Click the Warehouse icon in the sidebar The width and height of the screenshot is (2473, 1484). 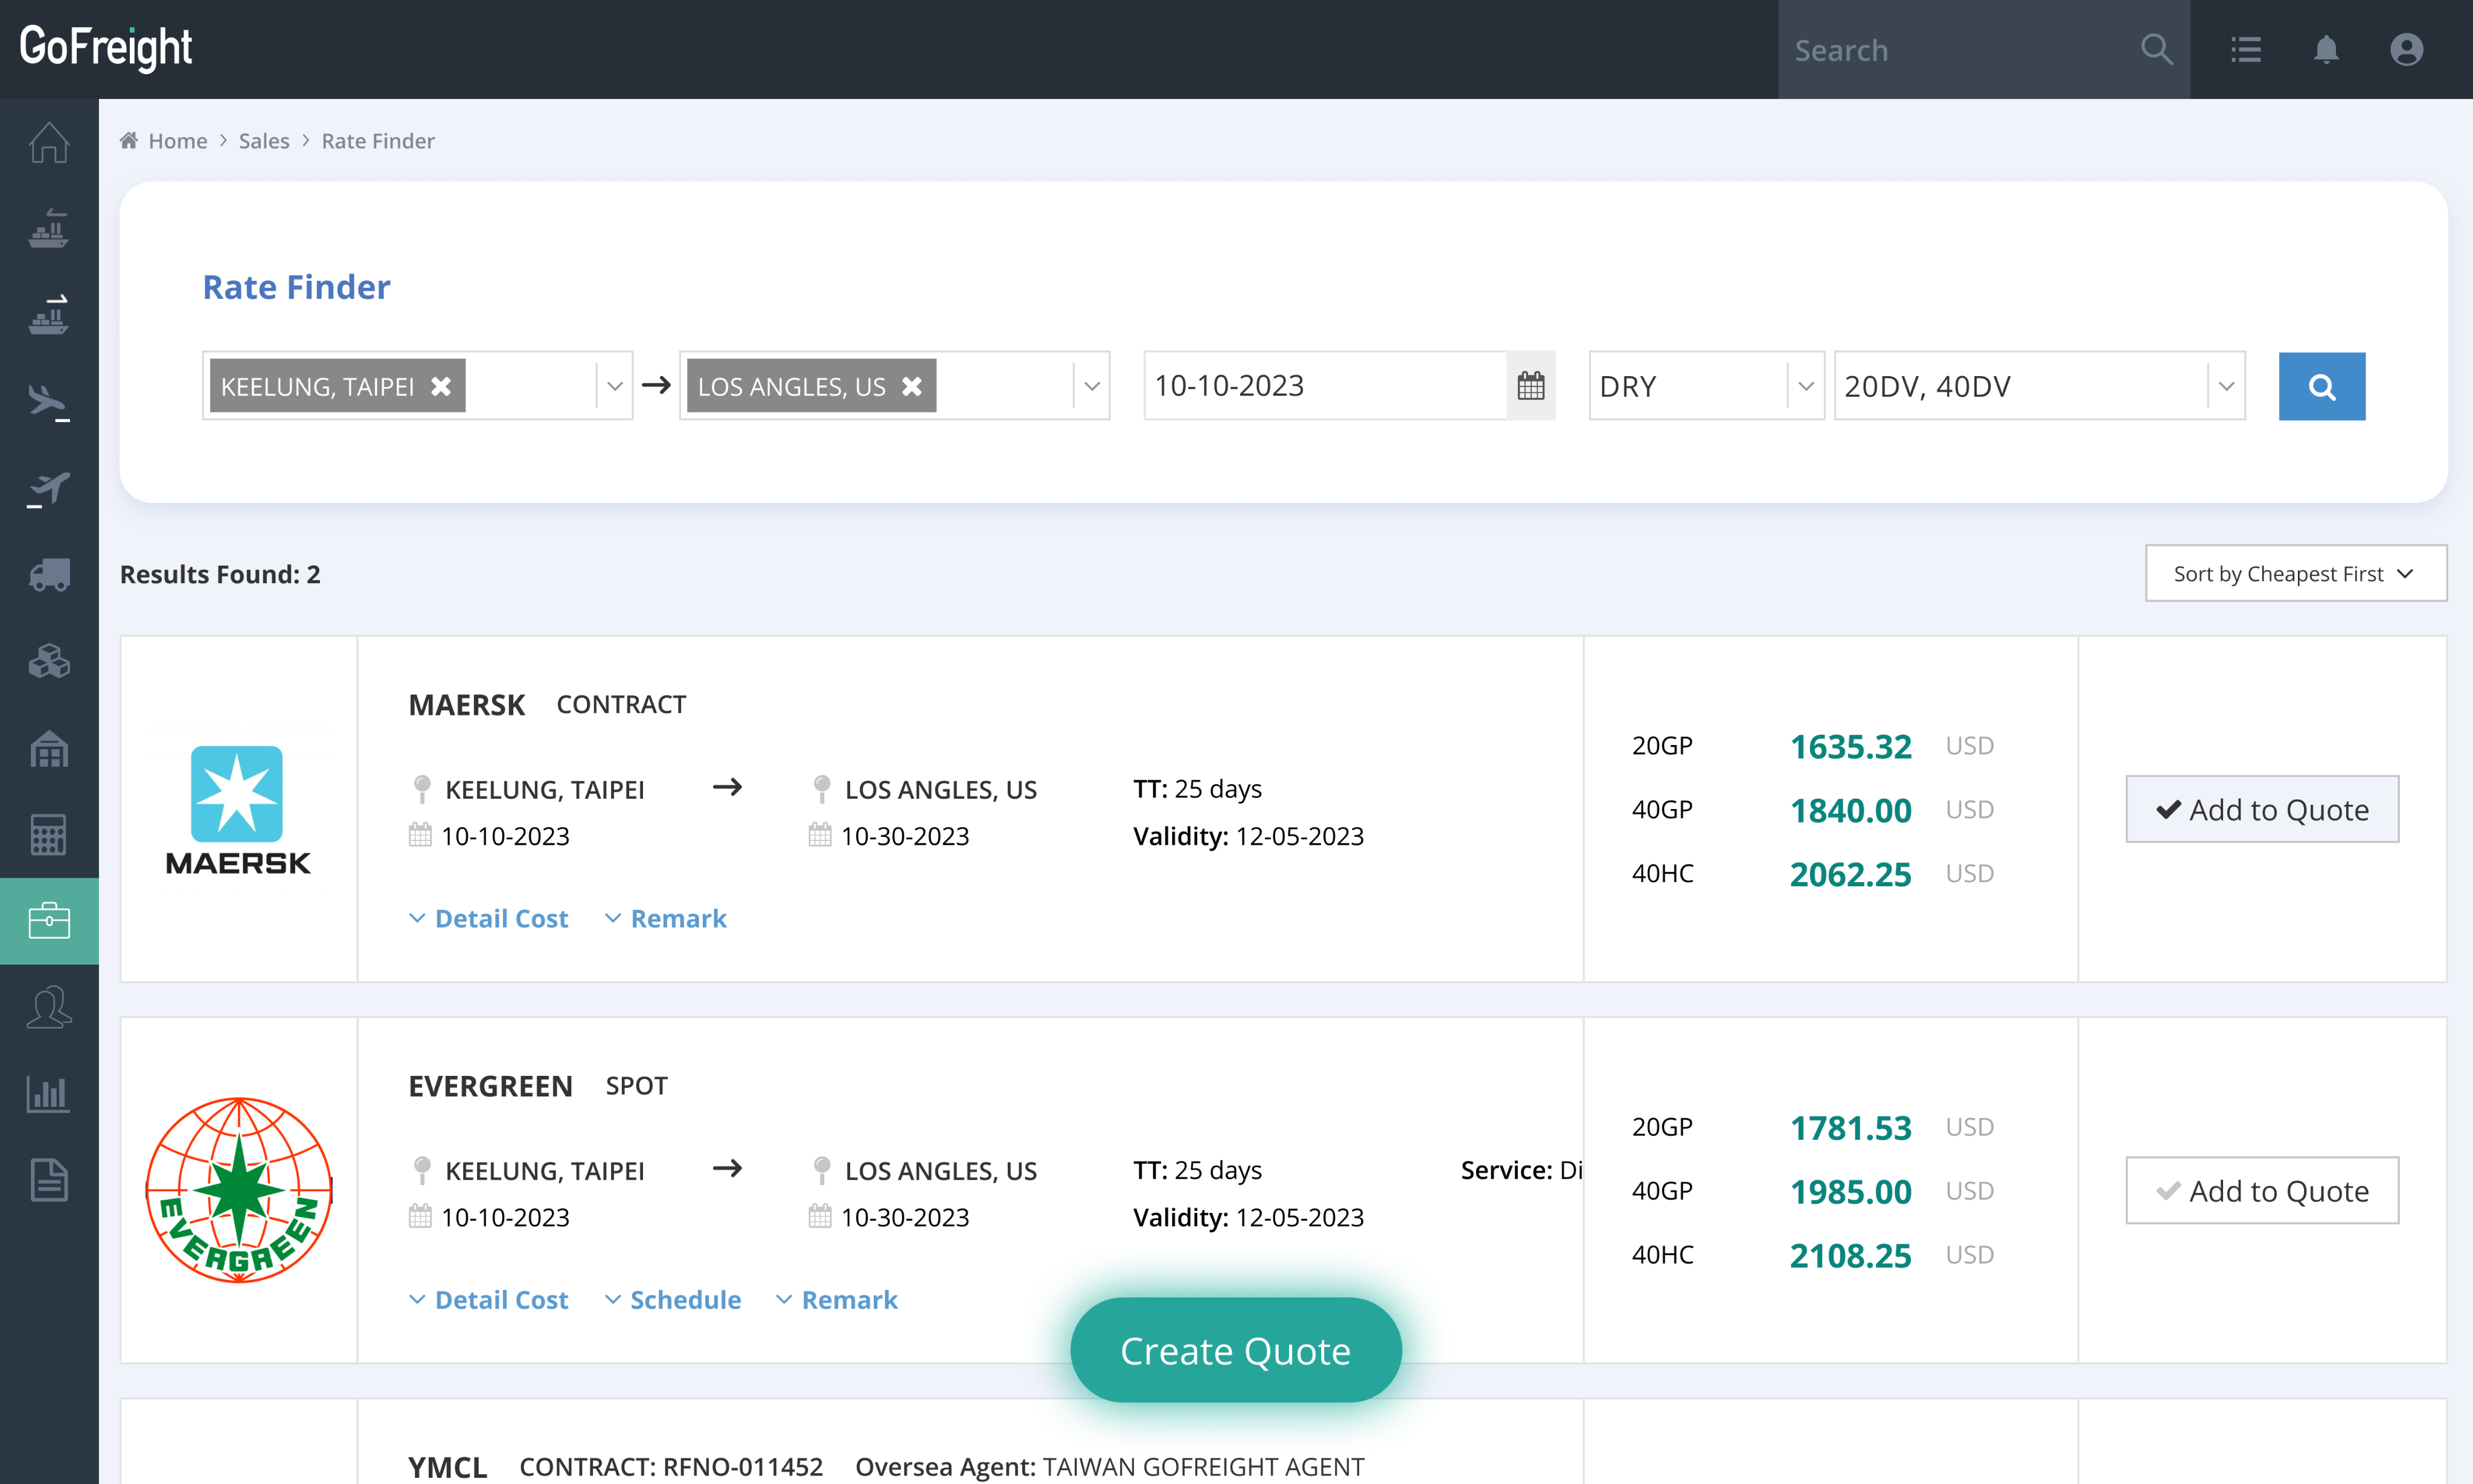coord(49,748)
